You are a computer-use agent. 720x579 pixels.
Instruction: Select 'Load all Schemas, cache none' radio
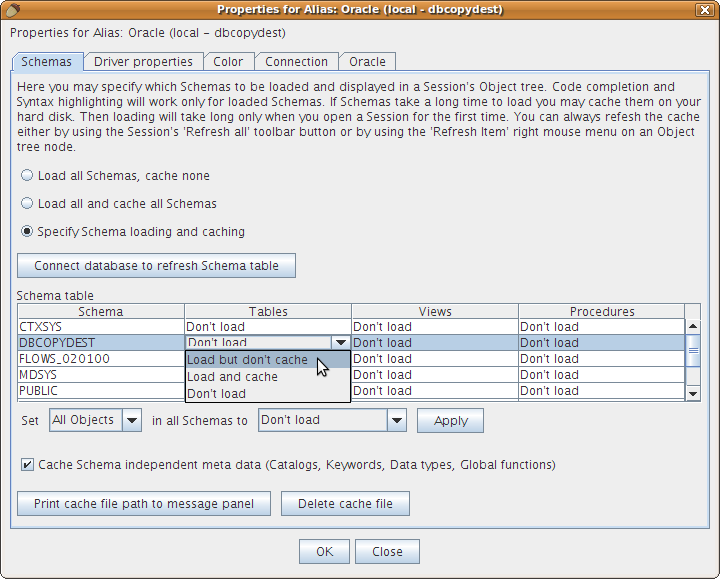click(x=27, y=176)
